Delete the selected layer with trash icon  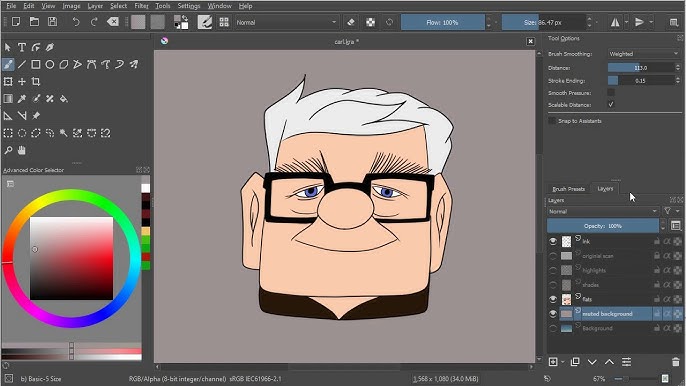[676, 362]
